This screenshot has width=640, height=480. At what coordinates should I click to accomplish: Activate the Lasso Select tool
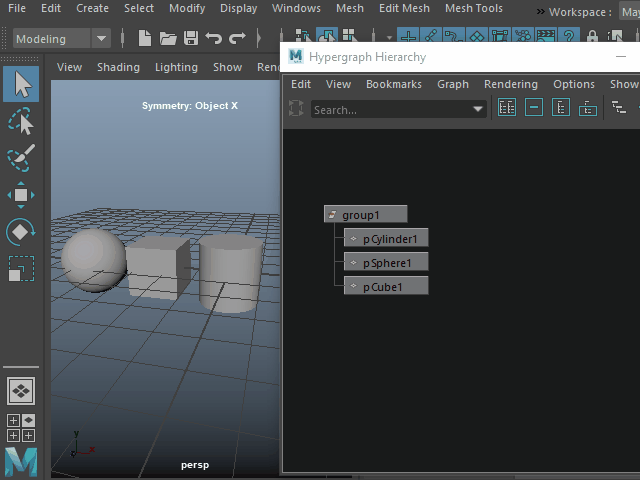tap(21, 122)
